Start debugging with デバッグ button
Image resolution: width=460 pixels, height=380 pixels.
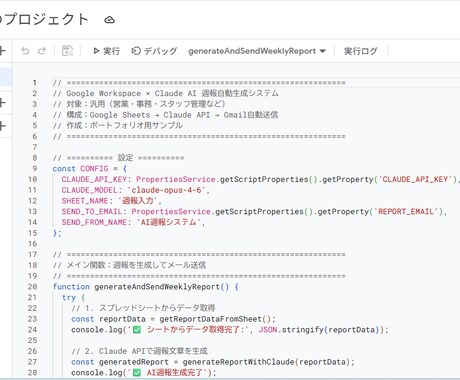click(x=154, y=51)
